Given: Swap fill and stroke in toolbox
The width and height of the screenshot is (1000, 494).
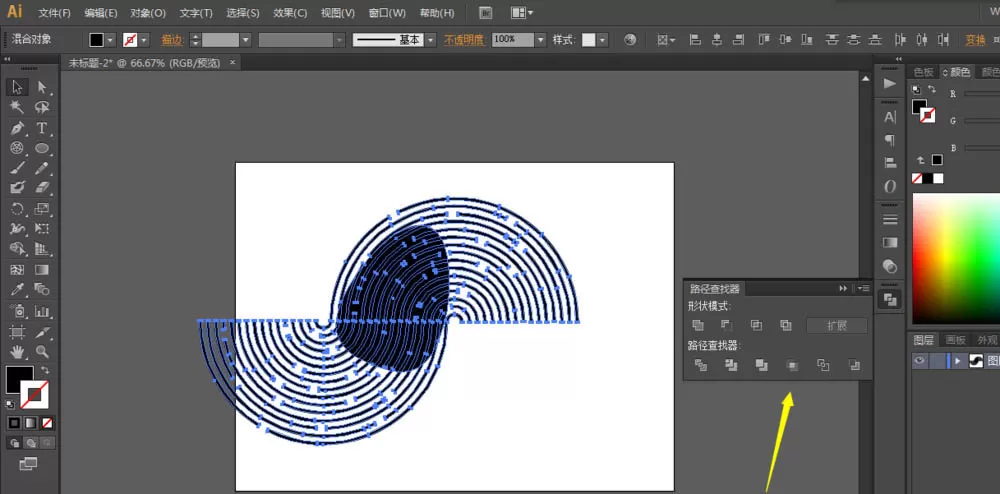Looking at the screenshot, I should [x=45, y=370].
